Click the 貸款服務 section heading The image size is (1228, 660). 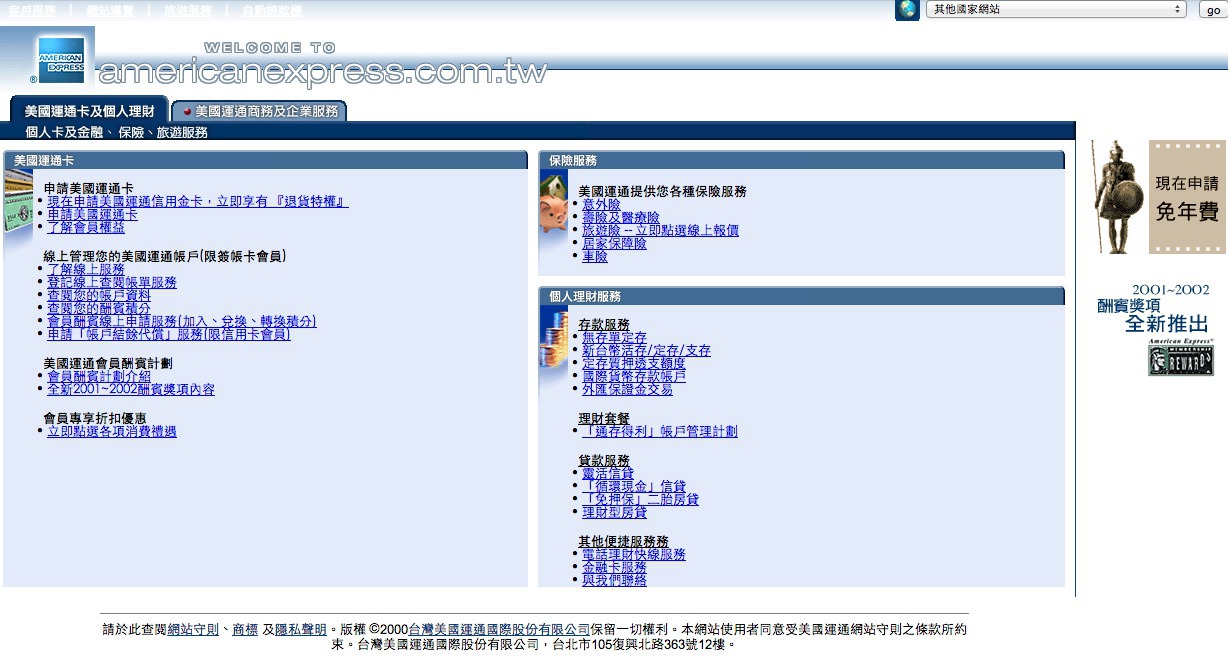[x=604, y=460]
